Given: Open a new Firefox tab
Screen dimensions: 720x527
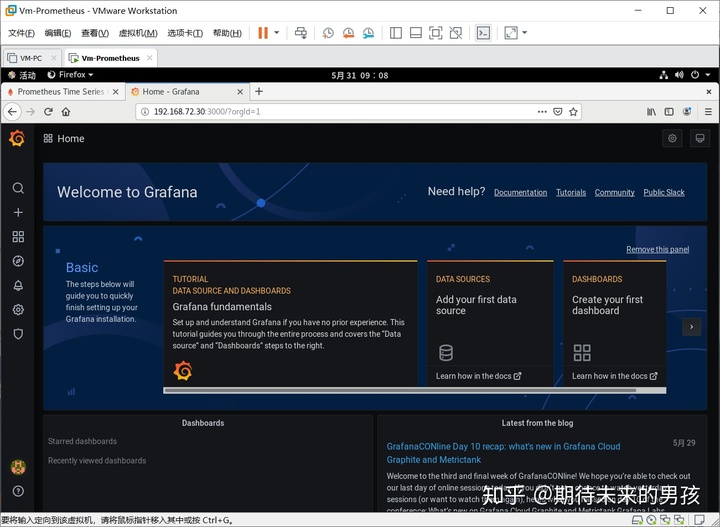Looking at the screenshot, I should coord(259,91).
